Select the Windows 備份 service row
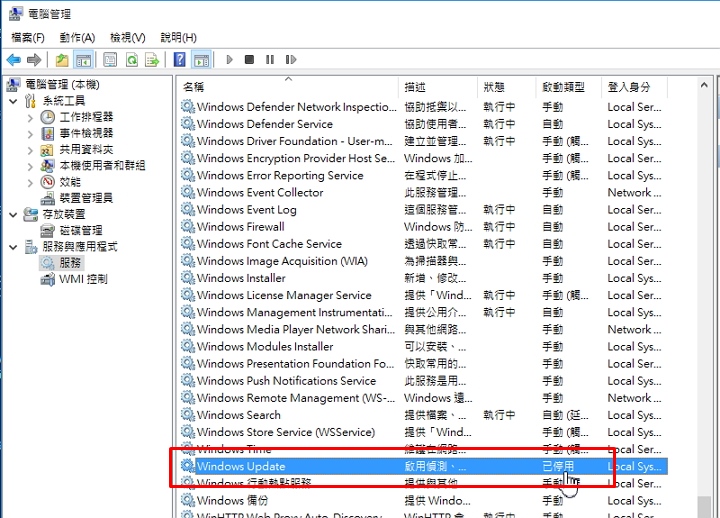 point(423,501)
